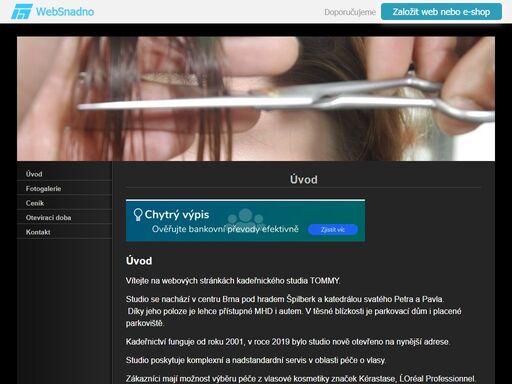Click the scissors haircut banner image
Screen dimensions: 512x384
pyautogui.click(x=256, y=99)
